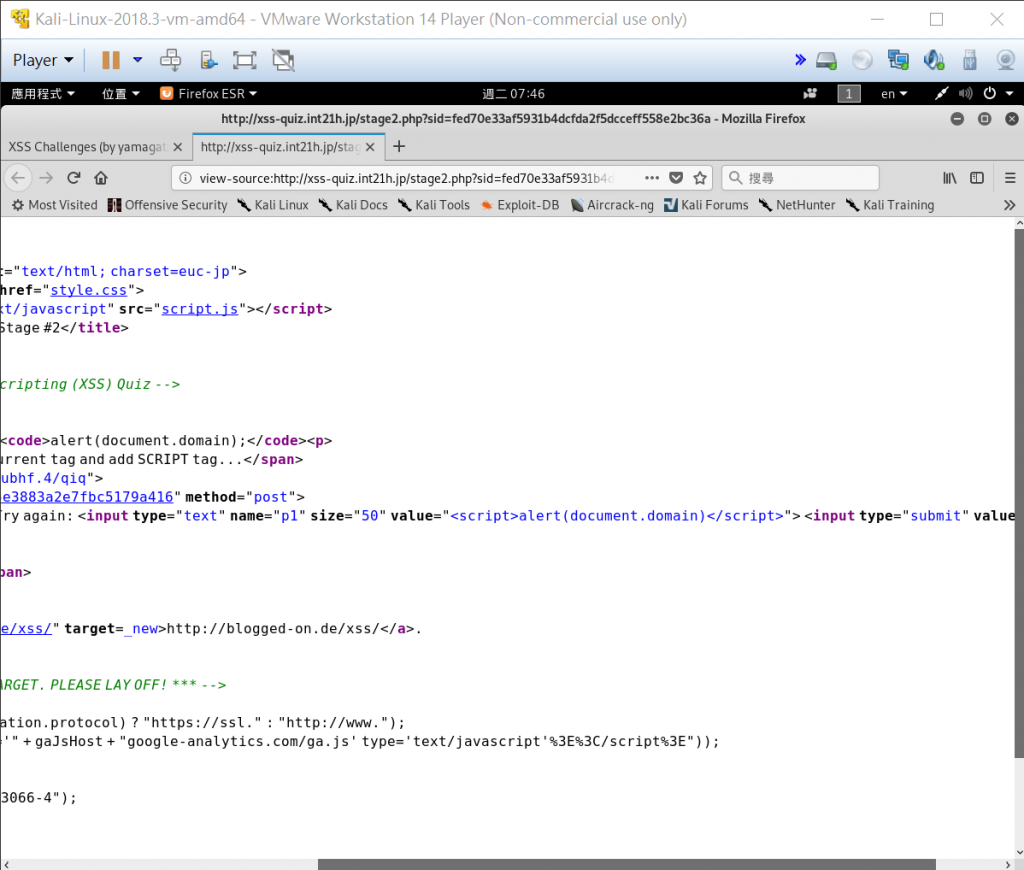Open Offensive Security bookmark
This screenshot has width=1024, height=870.
[x=167, y=205]
